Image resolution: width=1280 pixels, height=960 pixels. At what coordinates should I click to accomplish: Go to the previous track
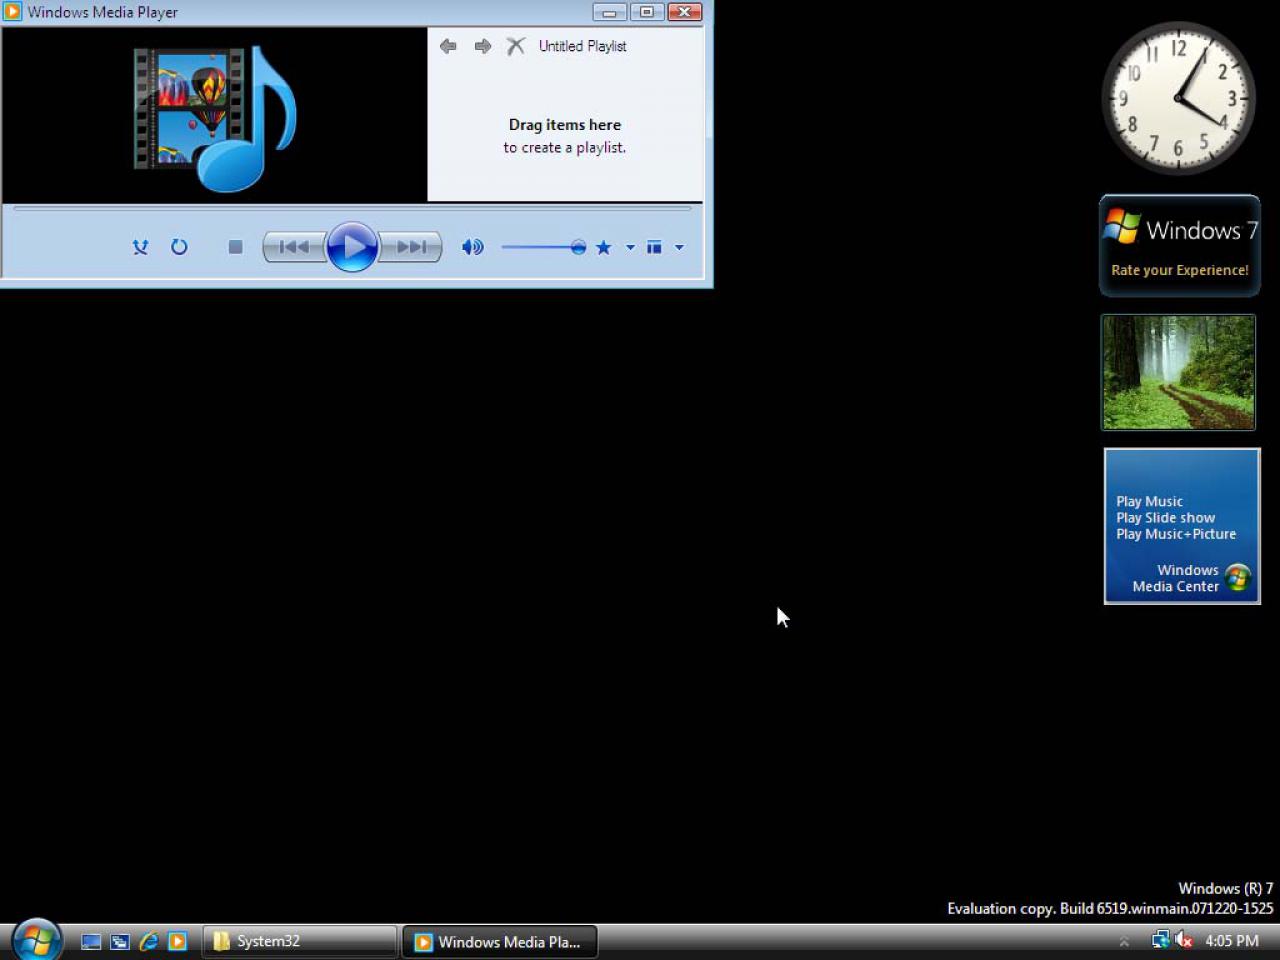click(x=294, y=247)
